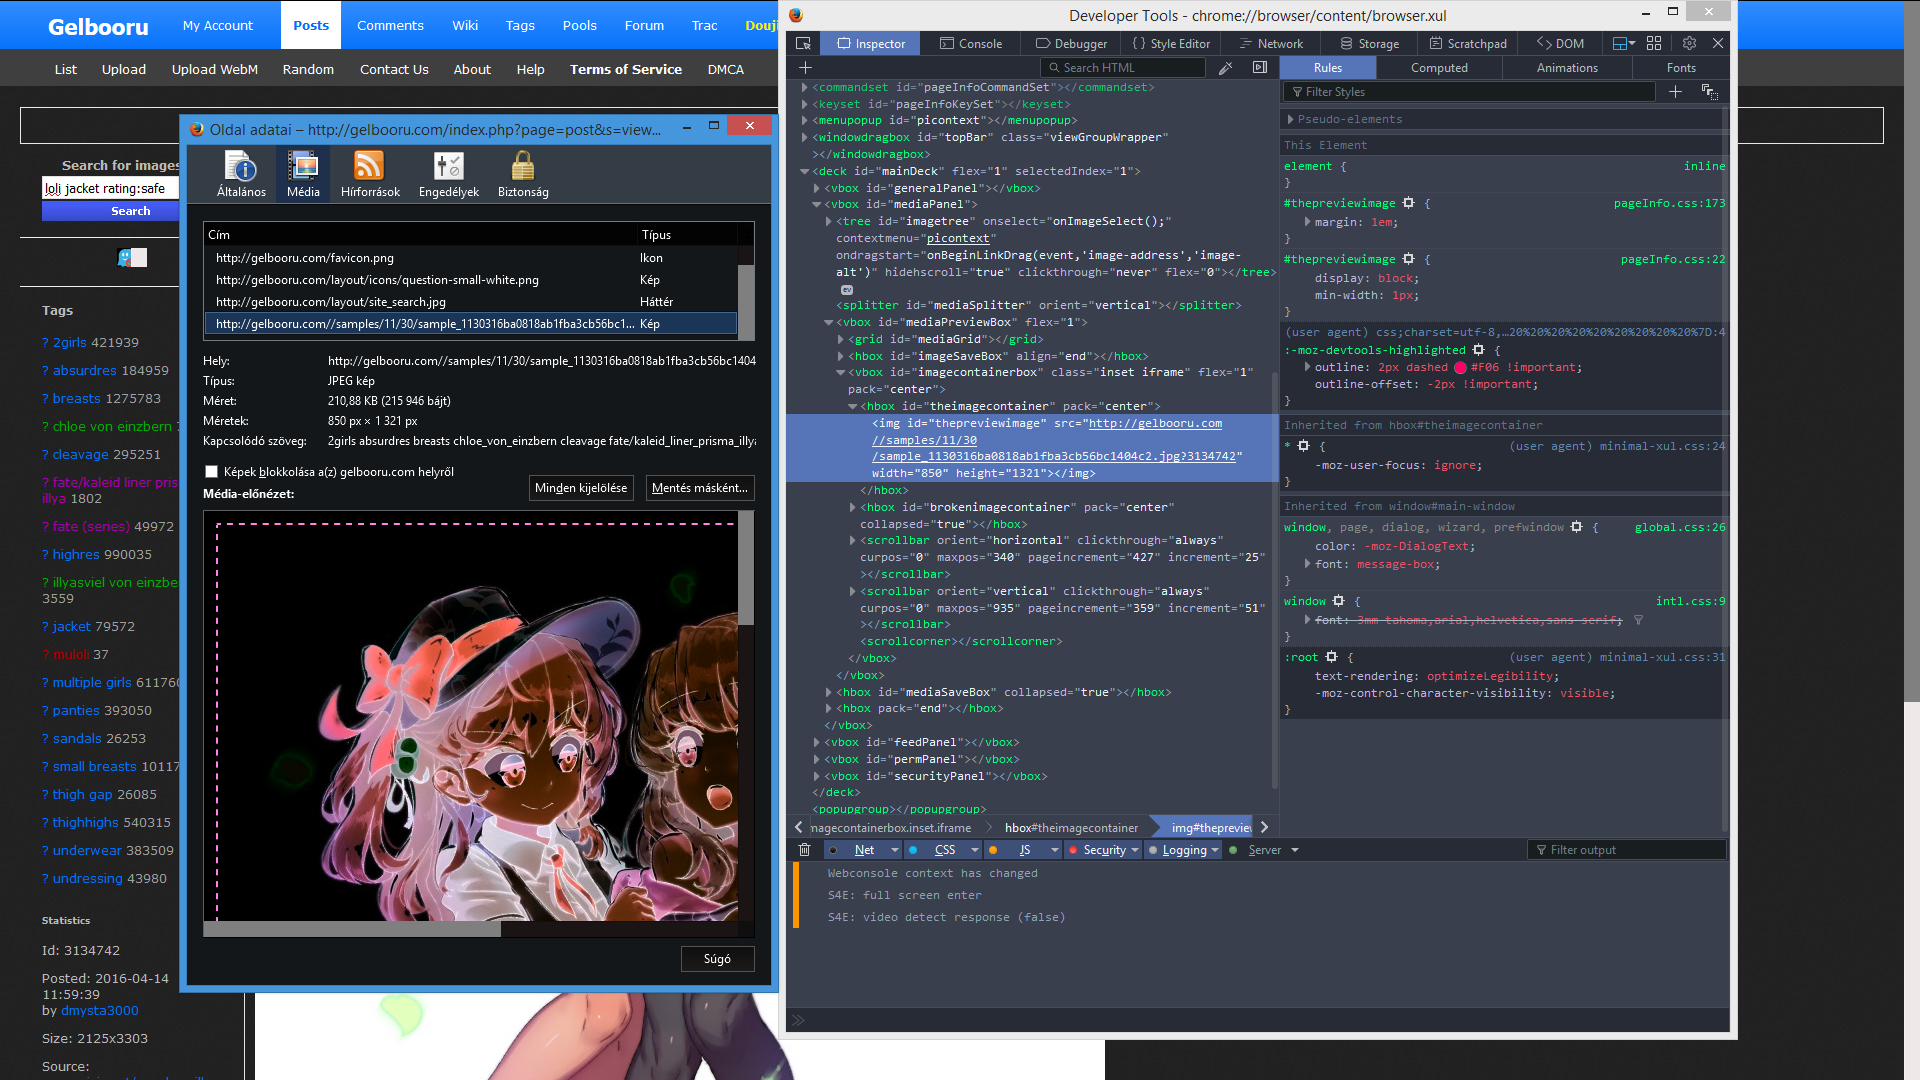Switch to the Console devtools tab
The width and height of the screenshot is (1920, 1080).
coord(971,44)
